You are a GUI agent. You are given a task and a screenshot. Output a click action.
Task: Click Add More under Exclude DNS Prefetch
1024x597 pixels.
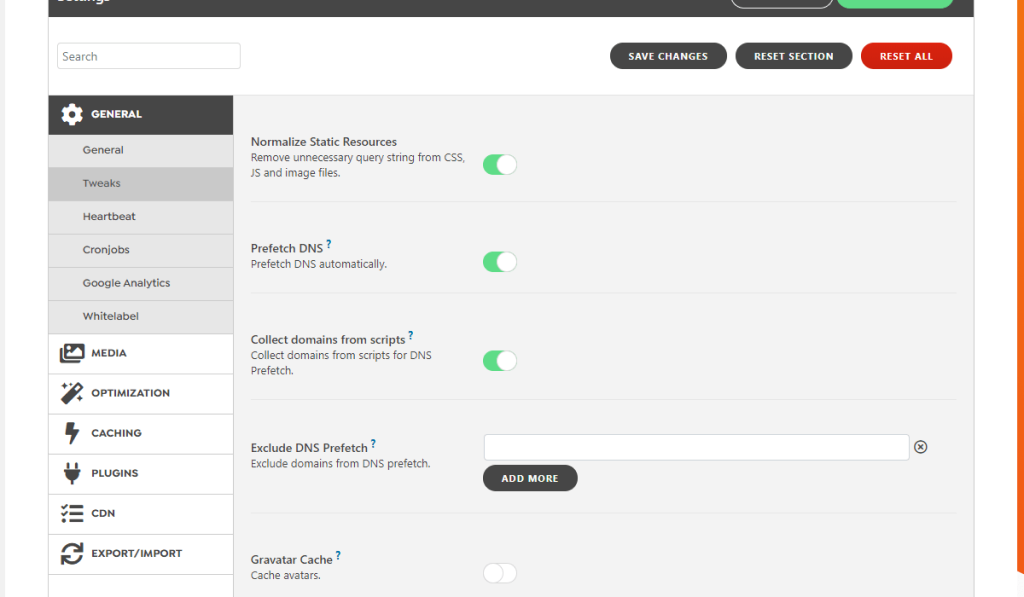pyautogui.click(x=530, y=478)
